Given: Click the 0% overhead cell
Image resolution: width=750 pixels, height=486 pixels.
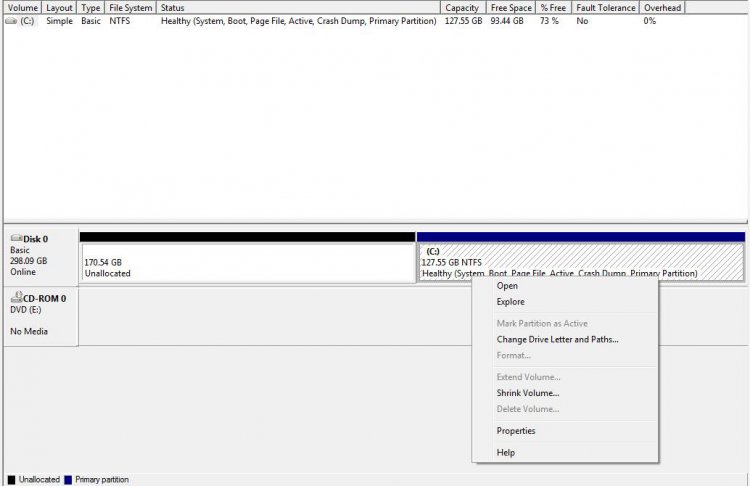Looking at the screenshot, I should [x=650, y=21].
